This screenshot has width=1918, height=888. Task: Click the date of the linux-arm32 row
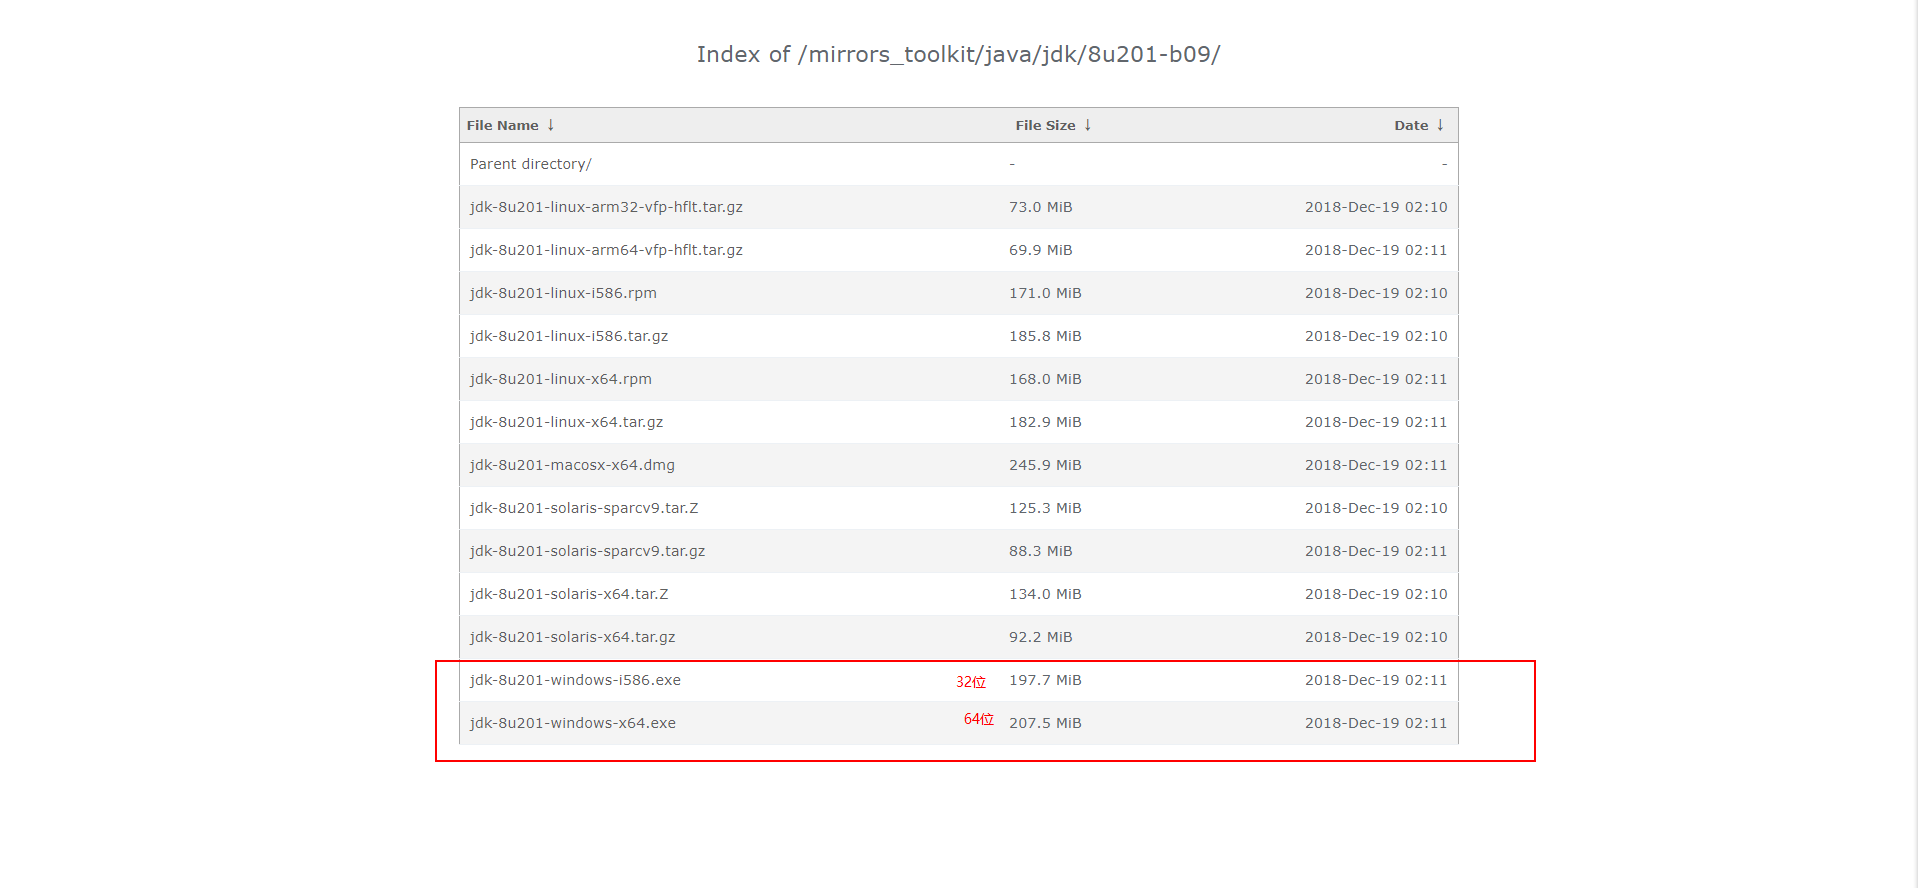coord(1376,207)
